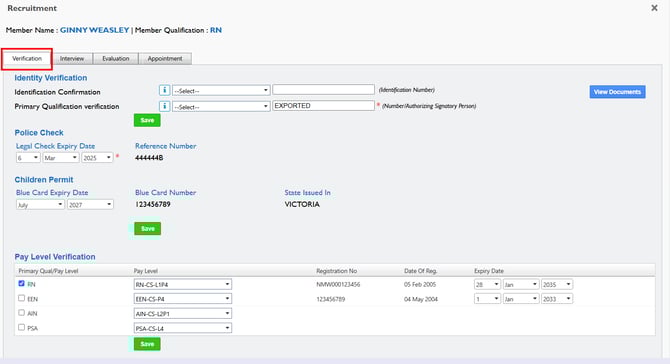
Task: Click the Expiry Date column header
Action: [x=489, y=271]
